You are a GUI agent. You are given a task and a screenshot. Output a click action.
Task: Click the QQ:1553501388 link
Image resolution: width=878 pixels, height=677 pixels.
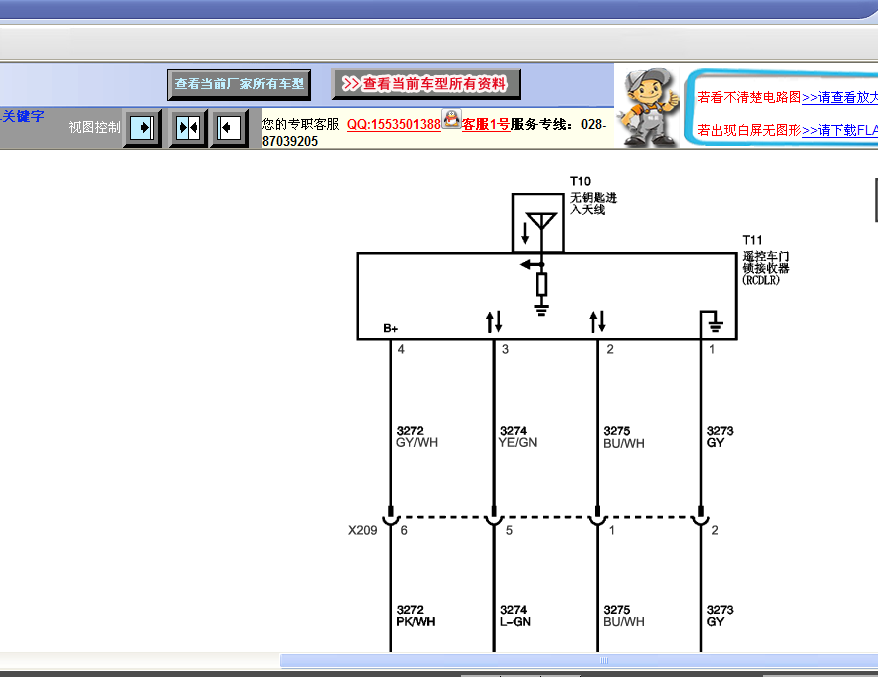394,124
